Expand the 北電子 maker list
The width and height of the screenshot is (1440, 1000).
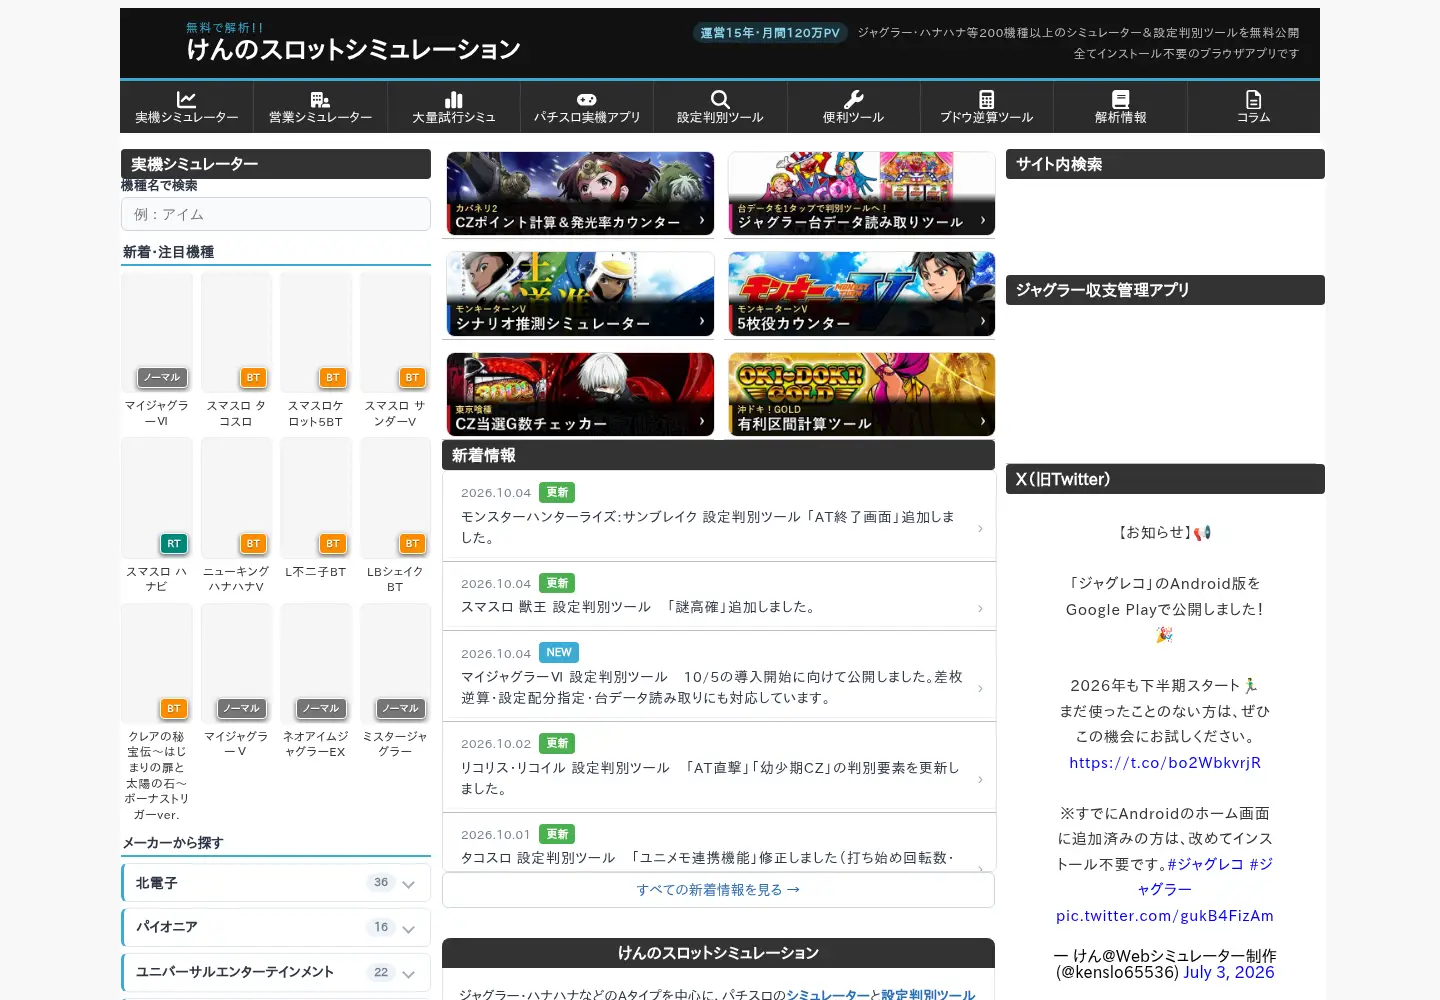tap(276, 883)
